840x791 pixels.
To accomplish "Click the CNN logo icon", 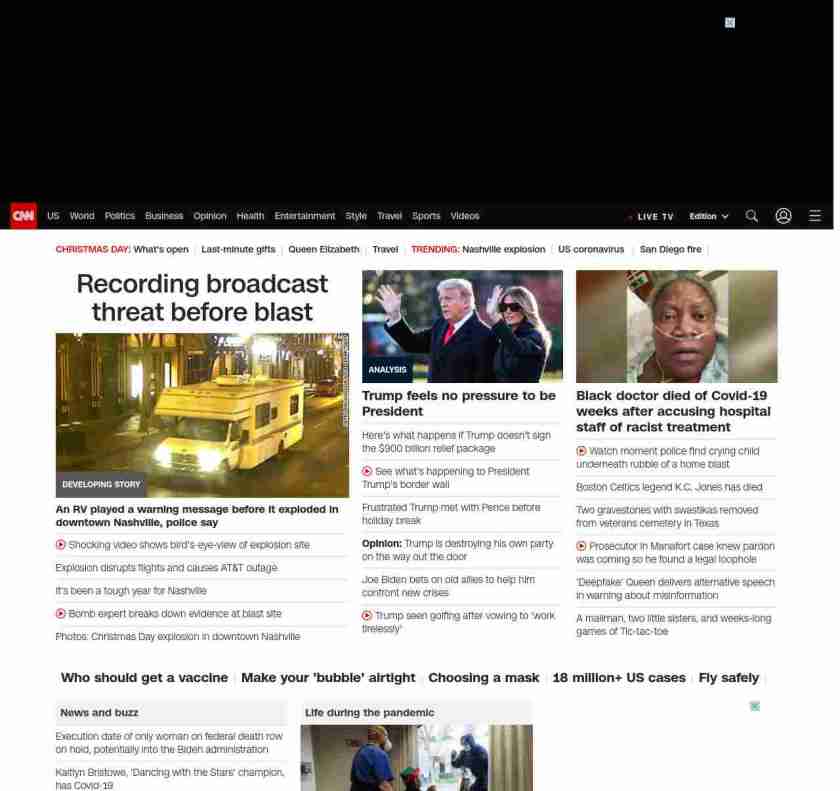I will pos(23,216).
